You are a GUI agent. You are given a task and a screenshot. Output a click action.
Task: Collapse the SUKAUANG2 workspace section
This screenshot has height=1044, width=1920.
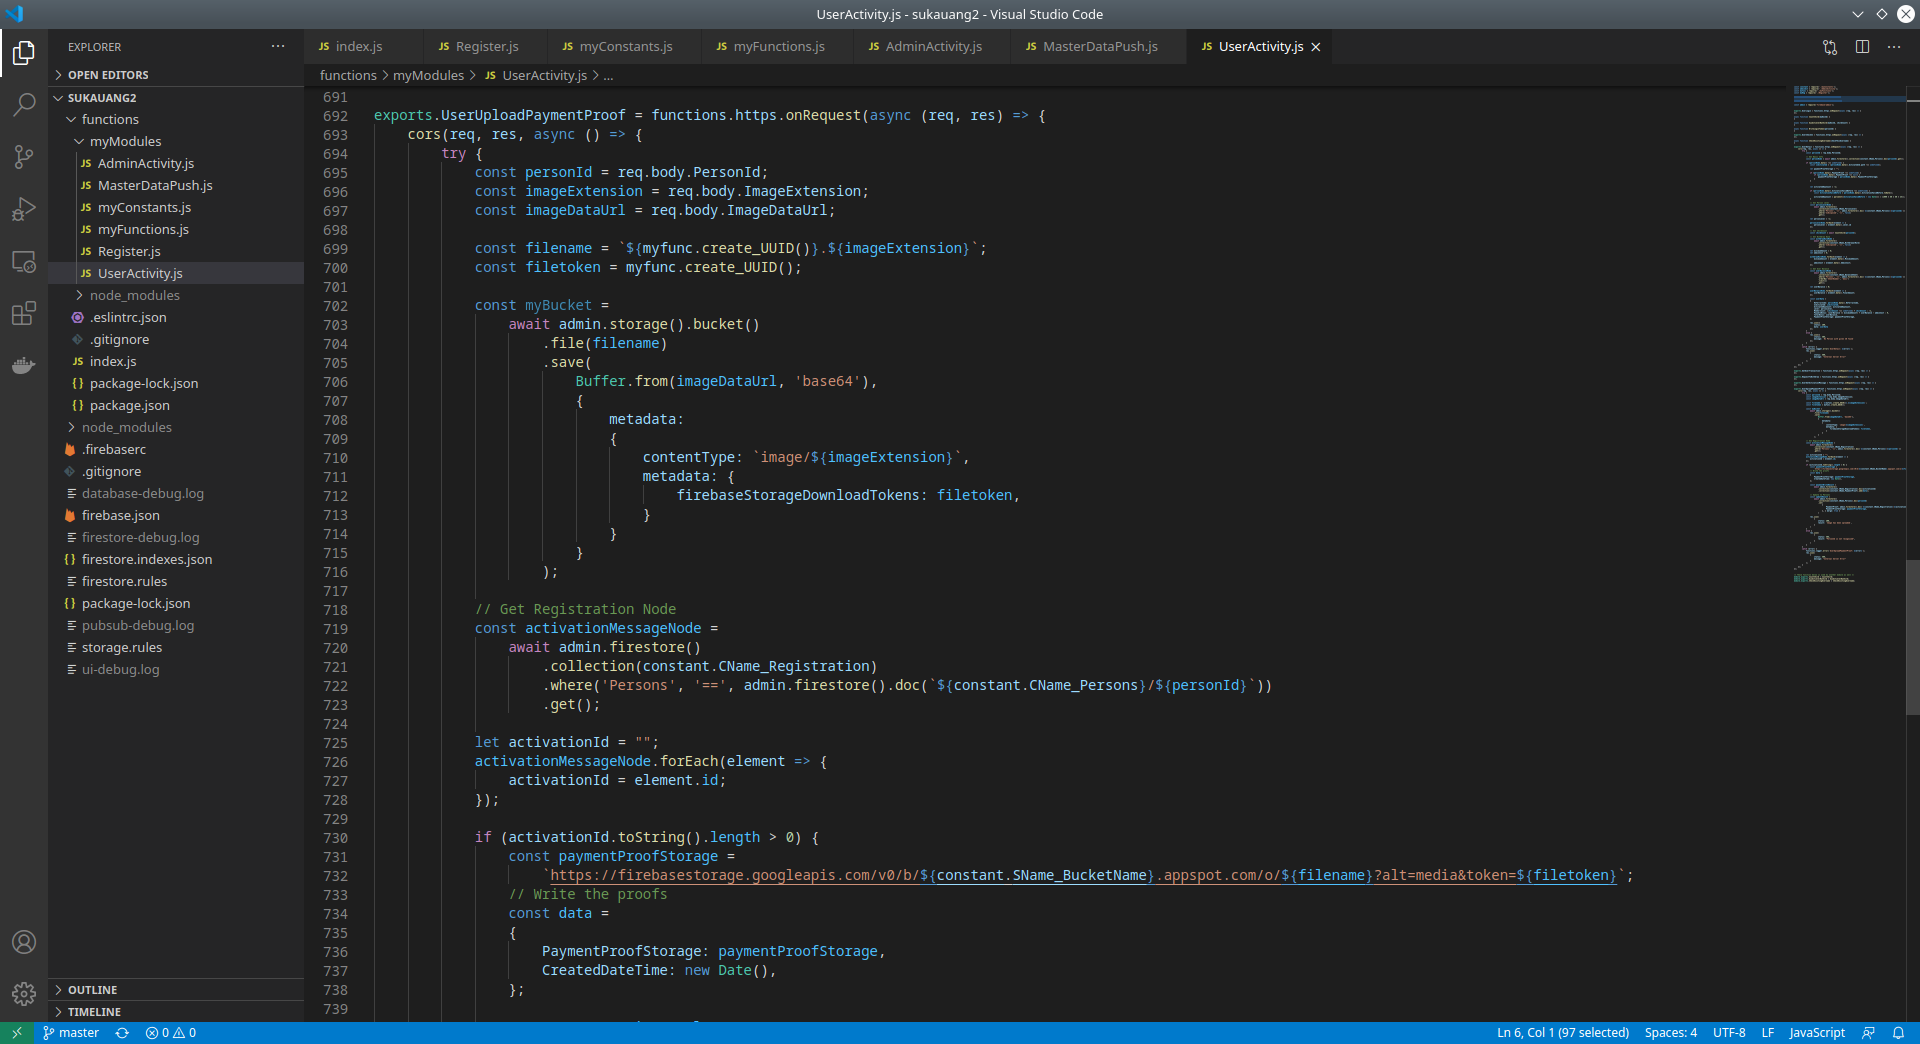point(176,98)
